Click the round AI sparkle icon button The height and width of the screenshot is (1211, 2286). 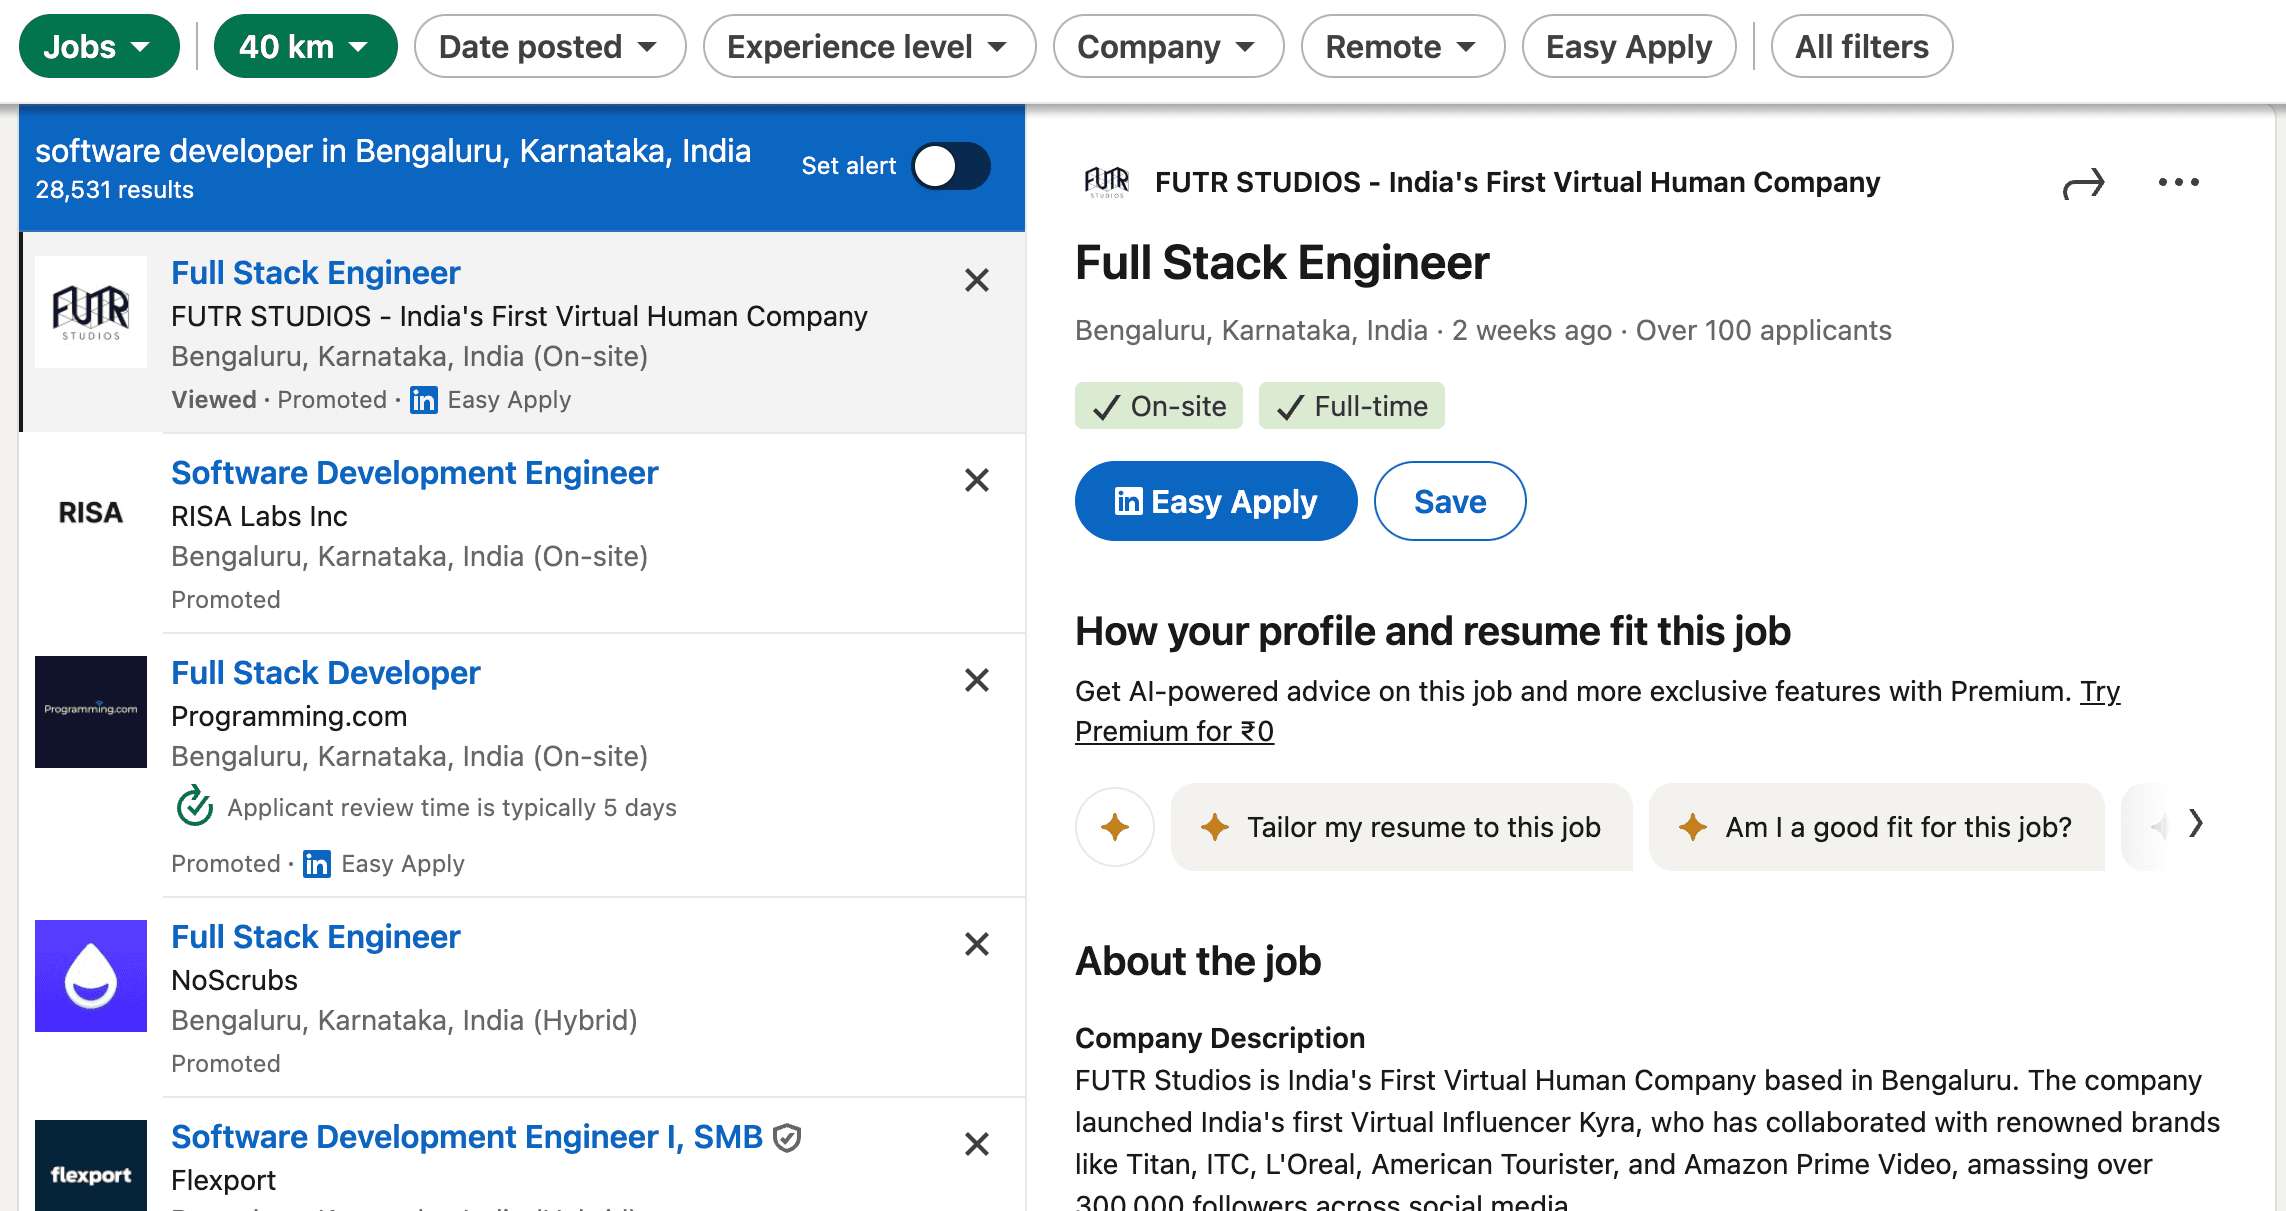pyautogui.click(x=1115, y=827)
